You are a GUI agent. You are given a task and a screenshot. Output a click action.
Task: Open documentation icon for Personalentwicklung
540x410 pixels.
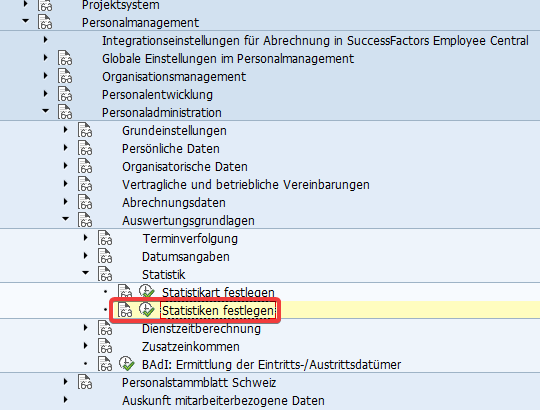pos(65,94)
